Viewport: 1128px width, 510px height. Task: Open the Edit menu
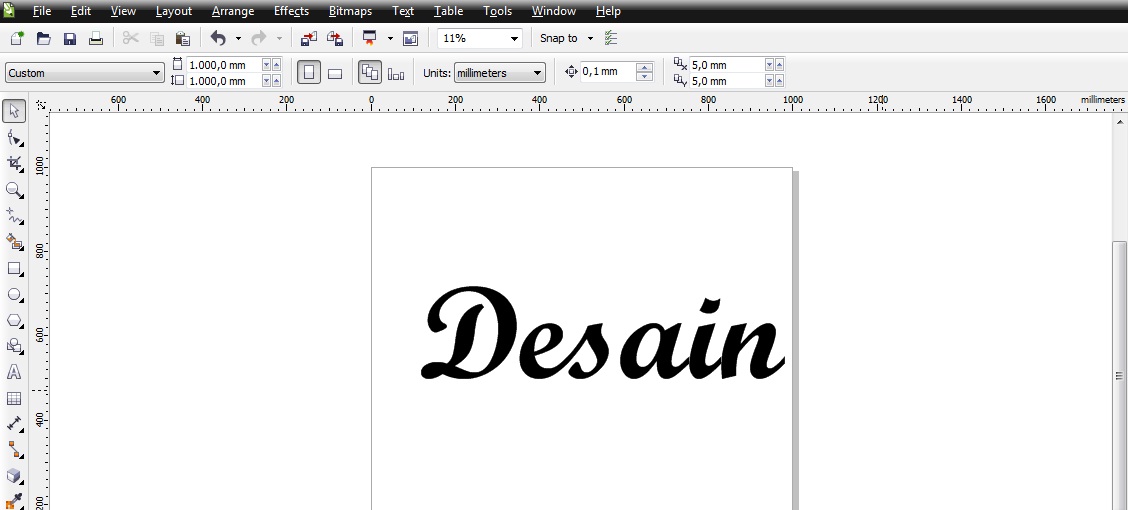click(x=81, y=11)
